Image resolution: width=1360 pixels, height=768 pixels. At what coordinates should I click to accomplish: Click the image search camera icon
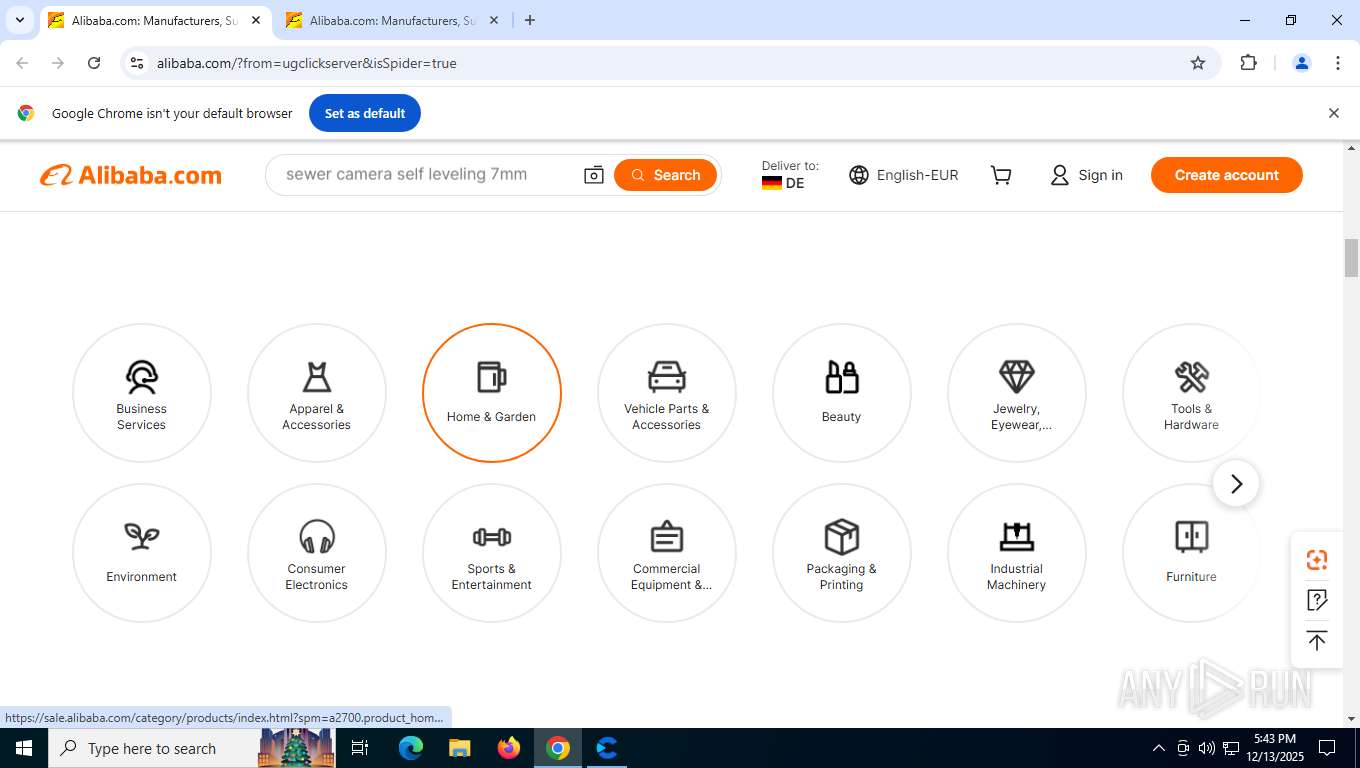click(594, 175)
